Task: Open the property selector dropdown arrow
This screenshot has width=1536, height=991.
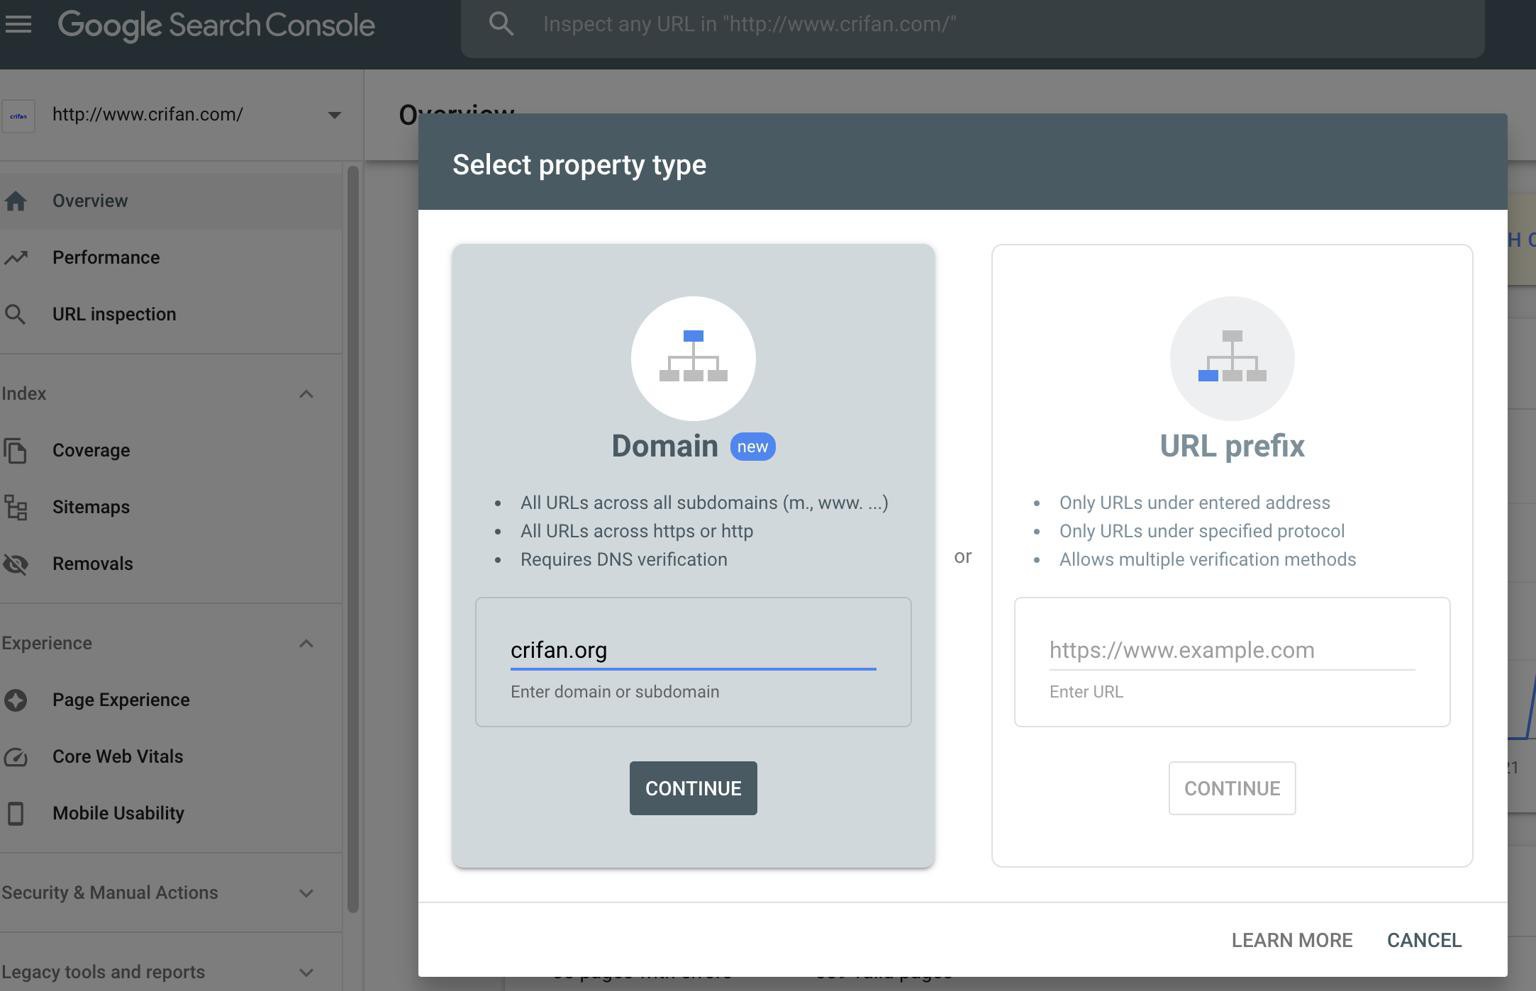Action: [x=334, y=115]
